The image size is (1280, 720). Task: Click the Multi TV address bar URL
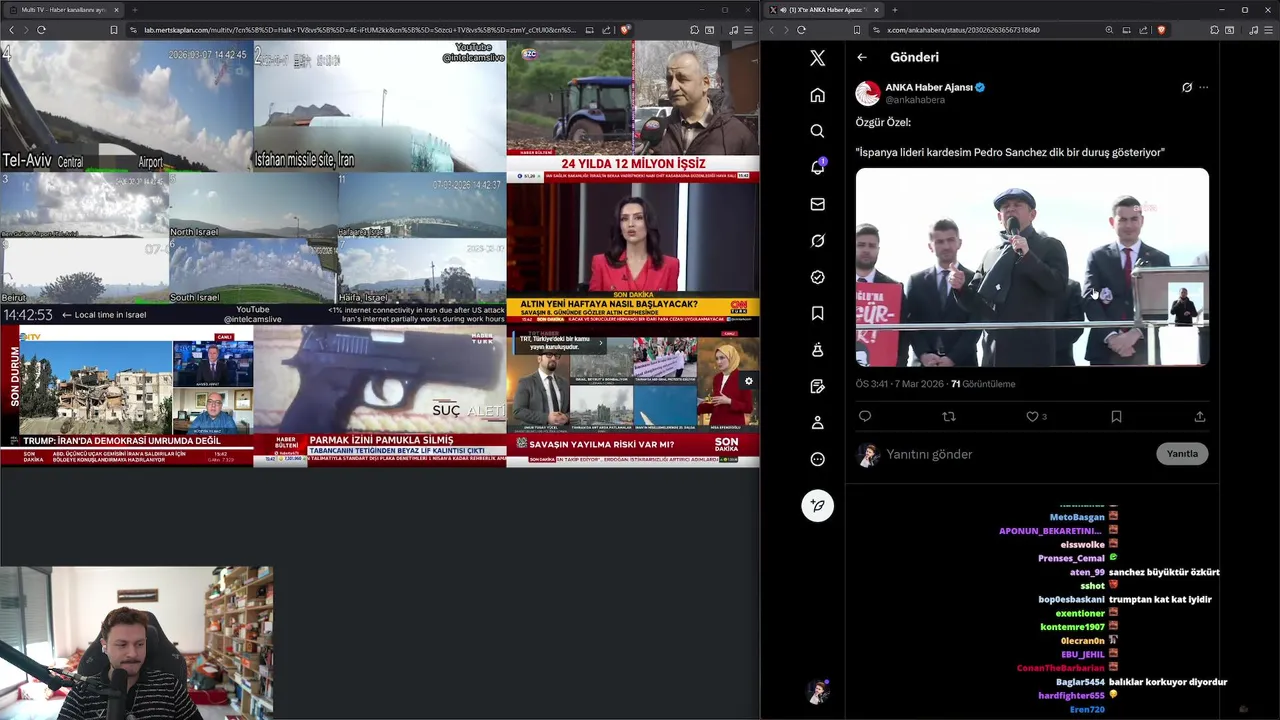(359, 30)
